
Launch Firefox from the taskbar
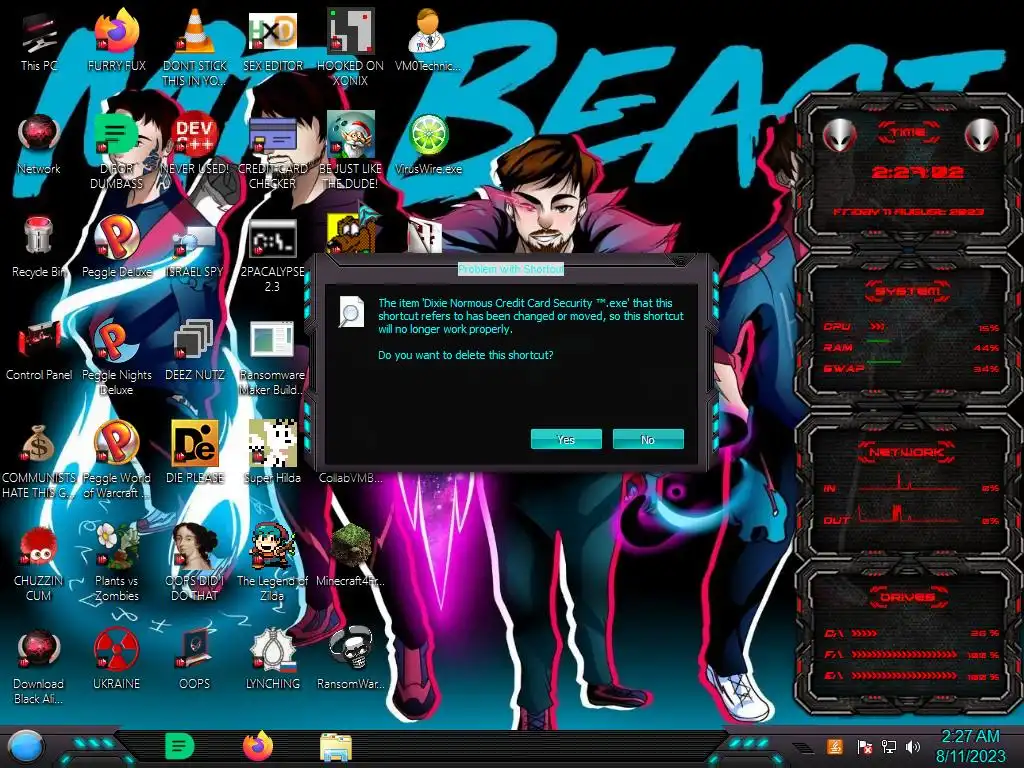(258, 746)
